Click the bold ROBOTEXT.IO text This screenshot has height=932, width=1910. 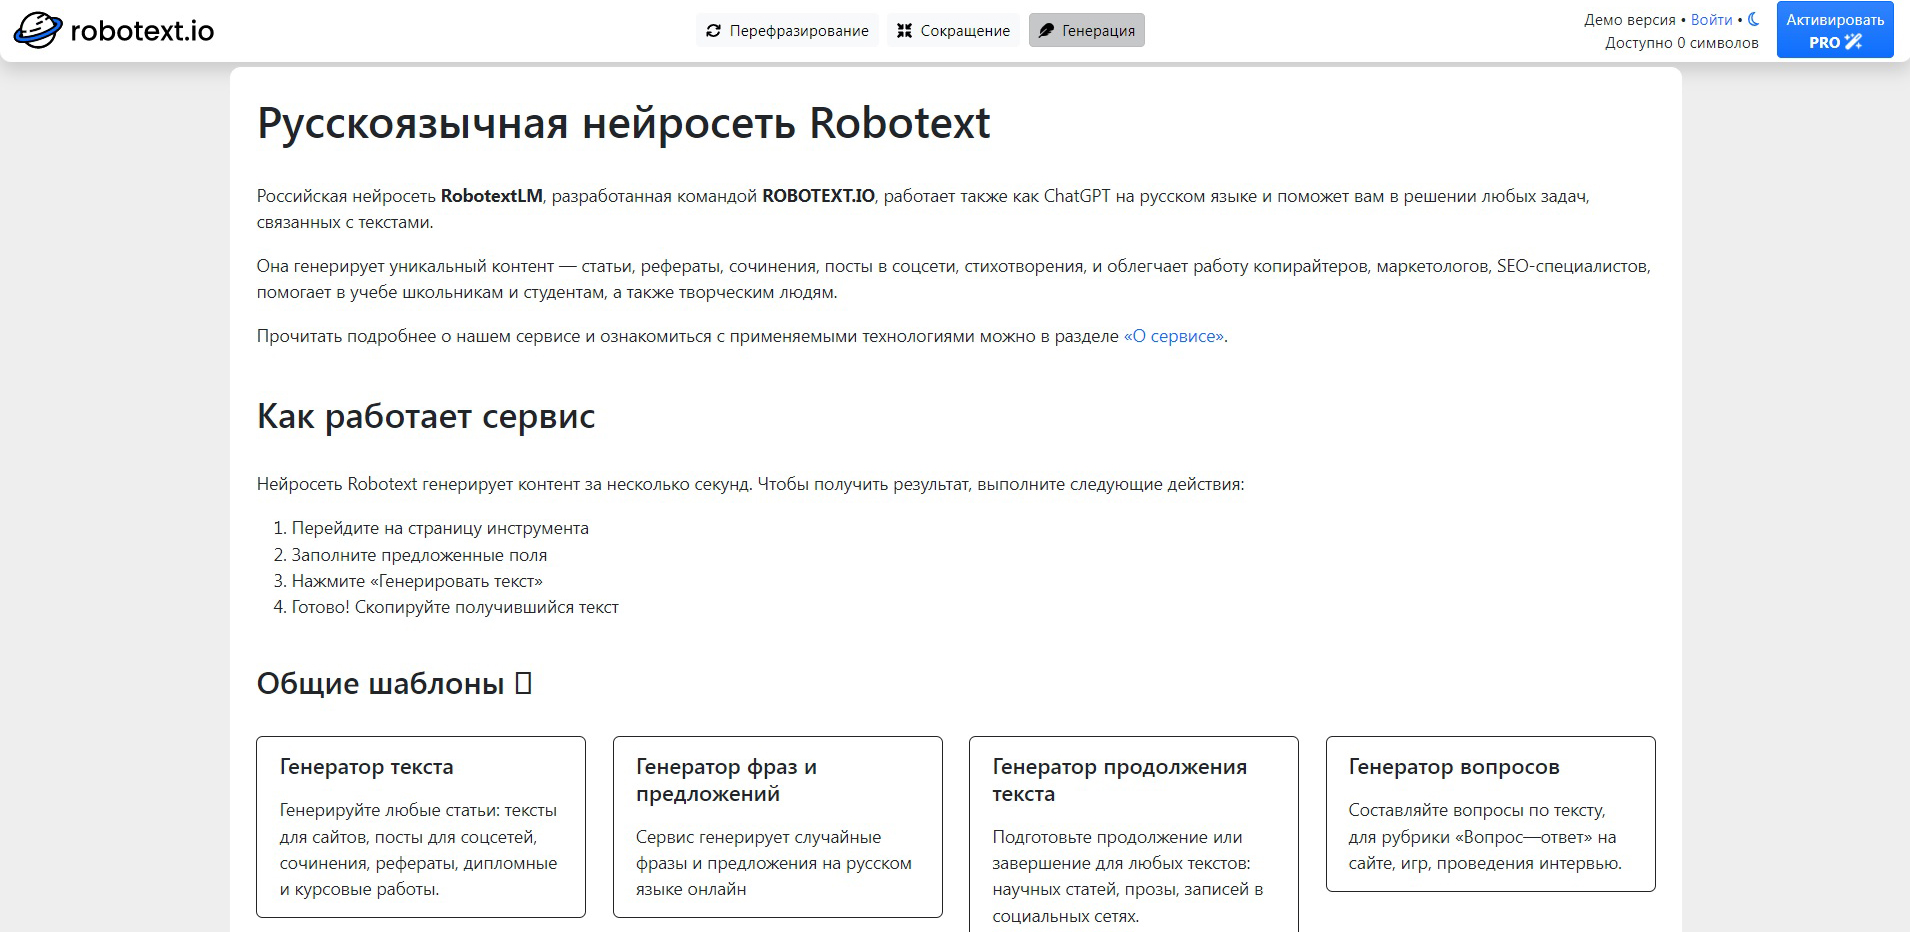coord(818,196)
